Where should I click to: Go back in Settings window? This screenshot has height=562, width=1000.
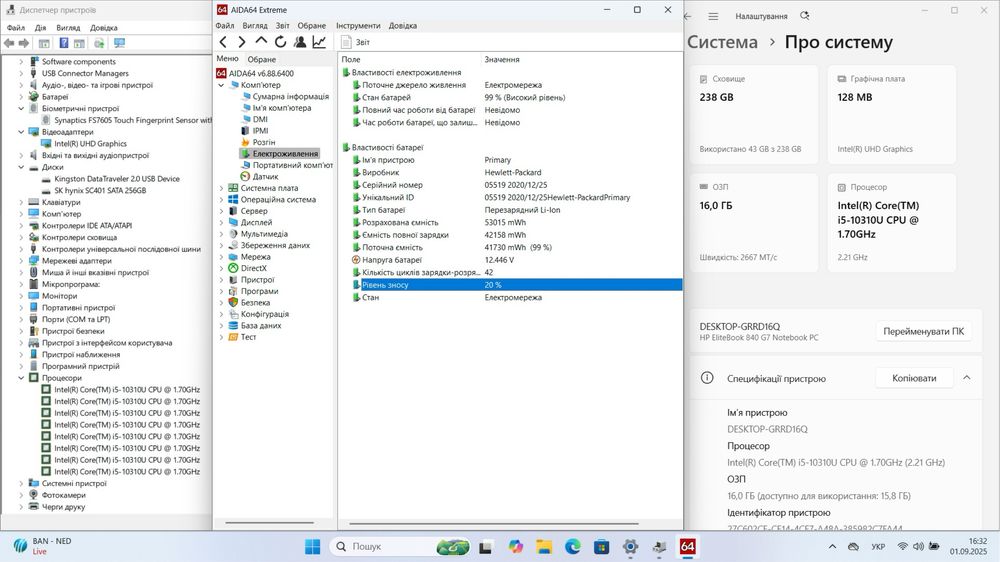[688, 16]
